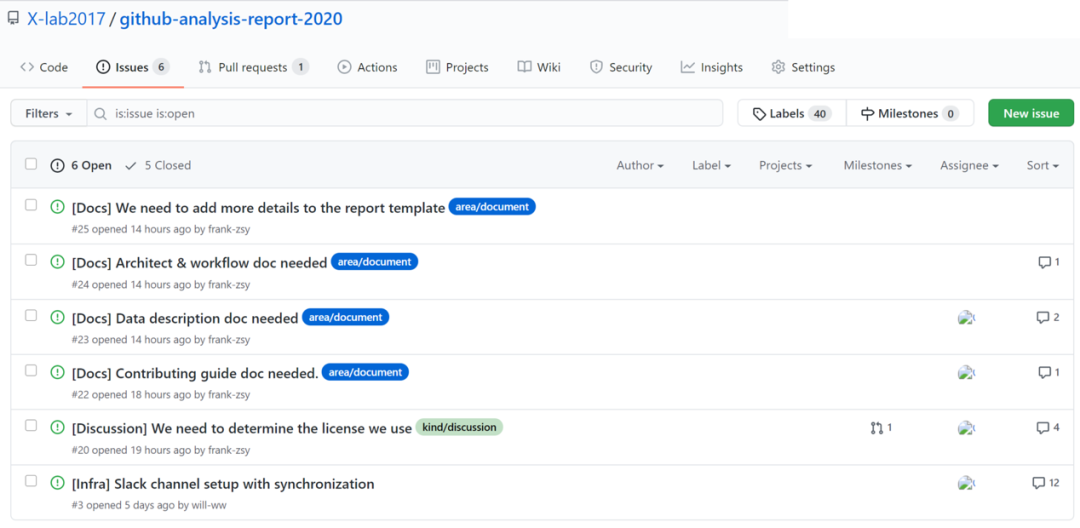Screen dimensions: 1080x528
Task: Click assignee avatar on Data description issue
Action: click(966, 317)
